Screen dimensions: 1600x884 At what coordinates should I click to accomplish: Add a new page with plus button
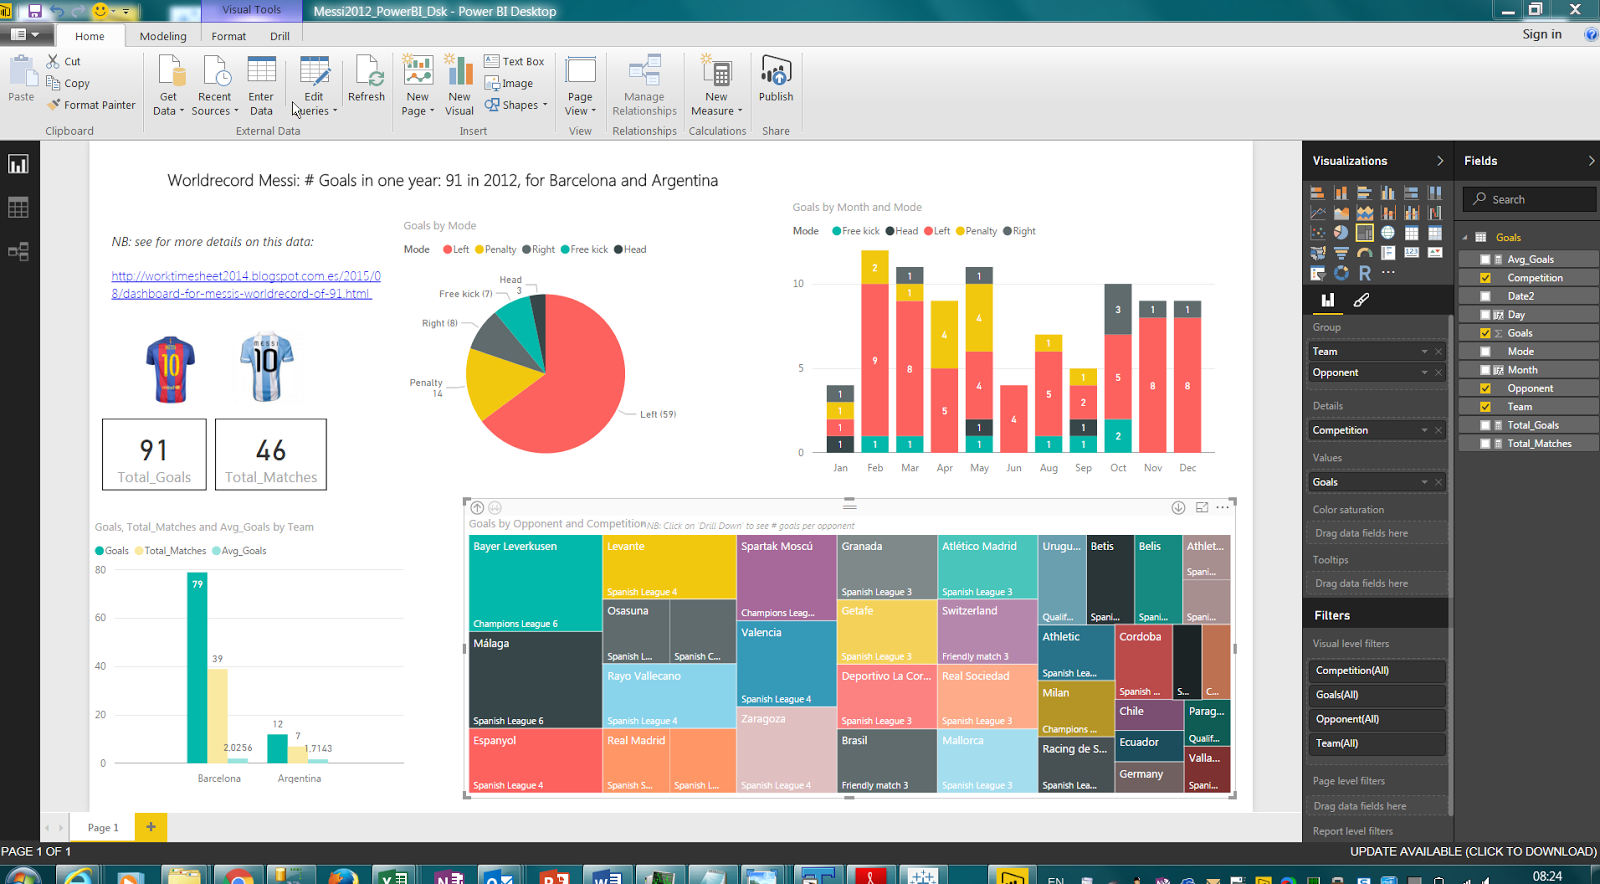pos(151,827)
